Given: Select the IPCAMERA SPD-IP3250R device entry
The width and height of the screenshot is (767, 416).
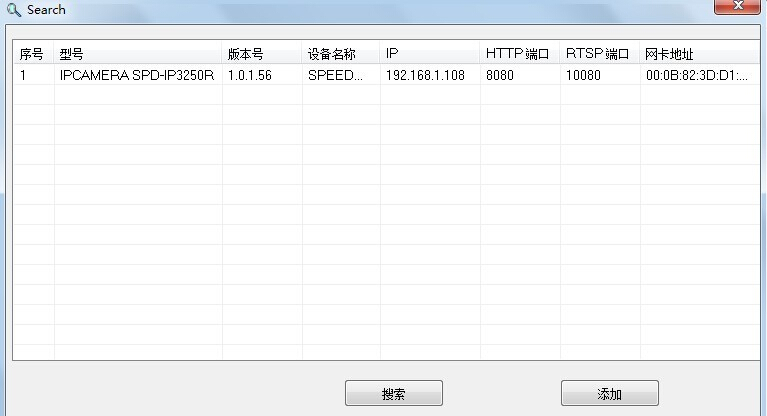Looking at the screenshot, I should tap(137, 75).
